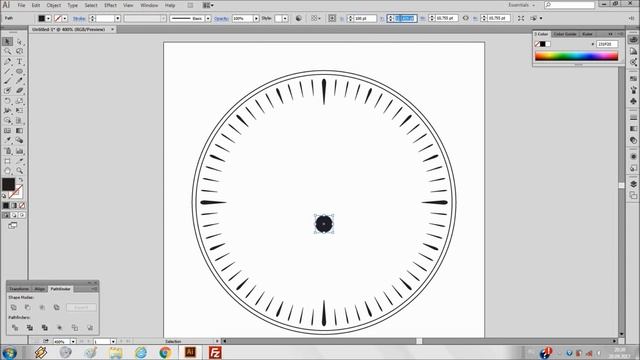This screenshot has width=640, height=360.
Task: Click the color spectrum bar
Action: tap(576, 56)
